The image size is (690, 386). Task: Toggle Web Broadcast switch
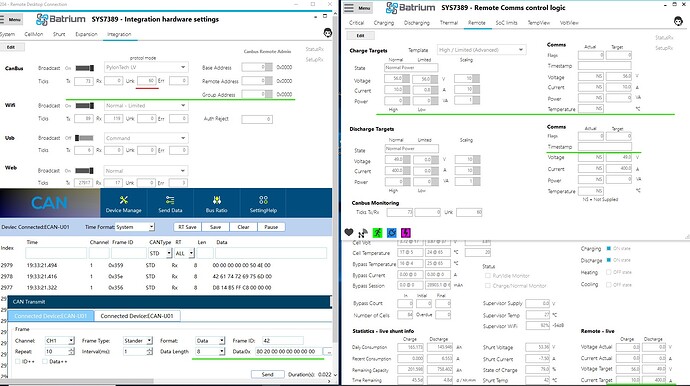[84, 171]
